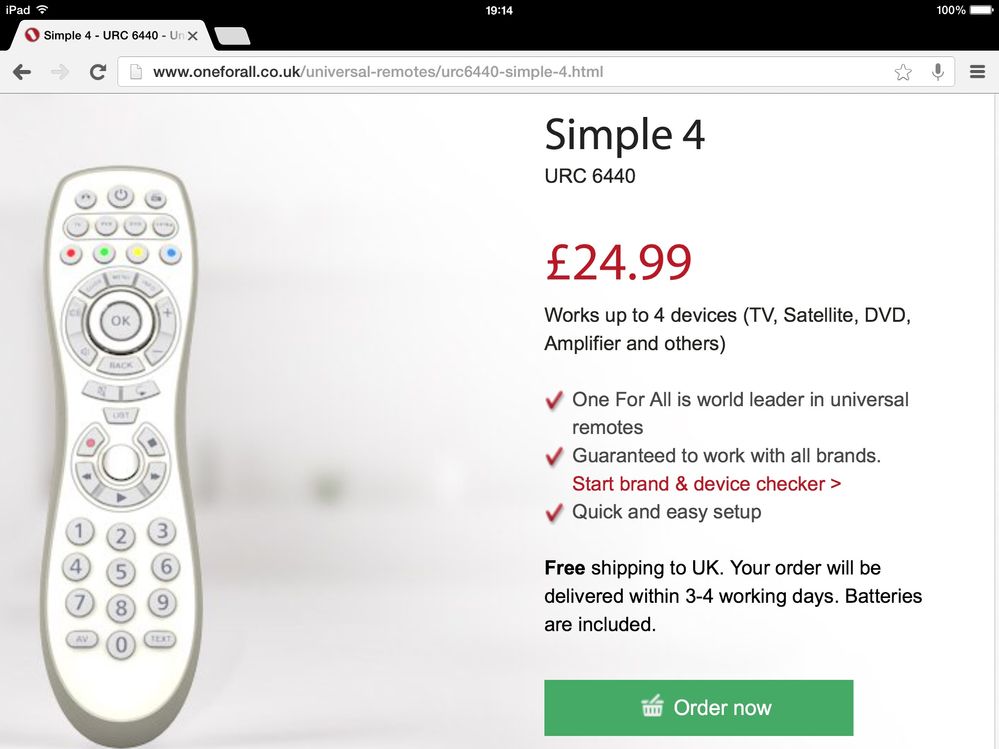
Task: Click the remote's power button icon
Action: click(x=120, y=196)
